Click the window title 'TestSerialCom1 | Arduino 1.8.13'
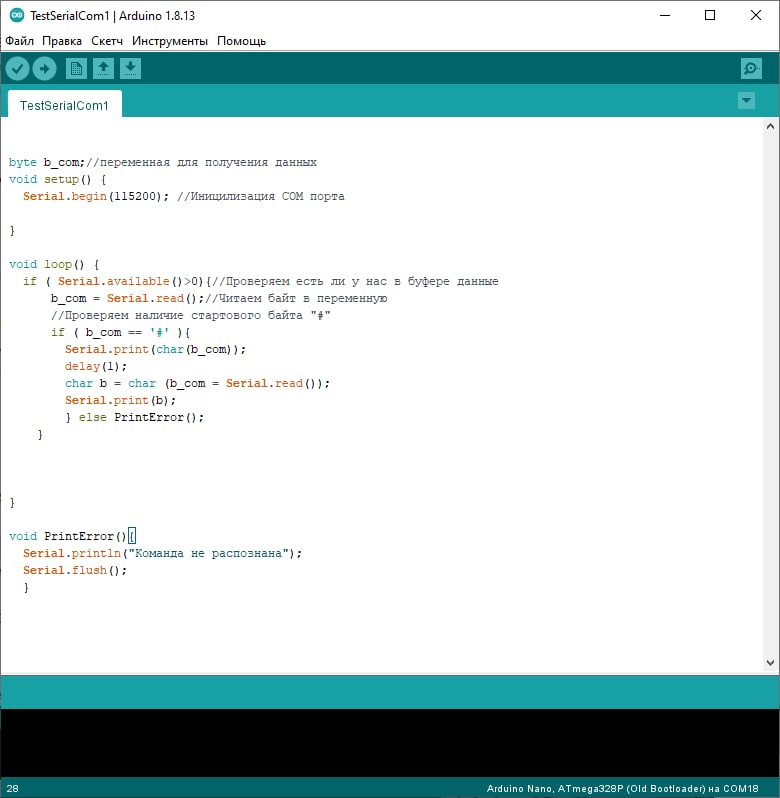Image resolution: width=780 pixels, height=798 pixels. click(112, 16)
